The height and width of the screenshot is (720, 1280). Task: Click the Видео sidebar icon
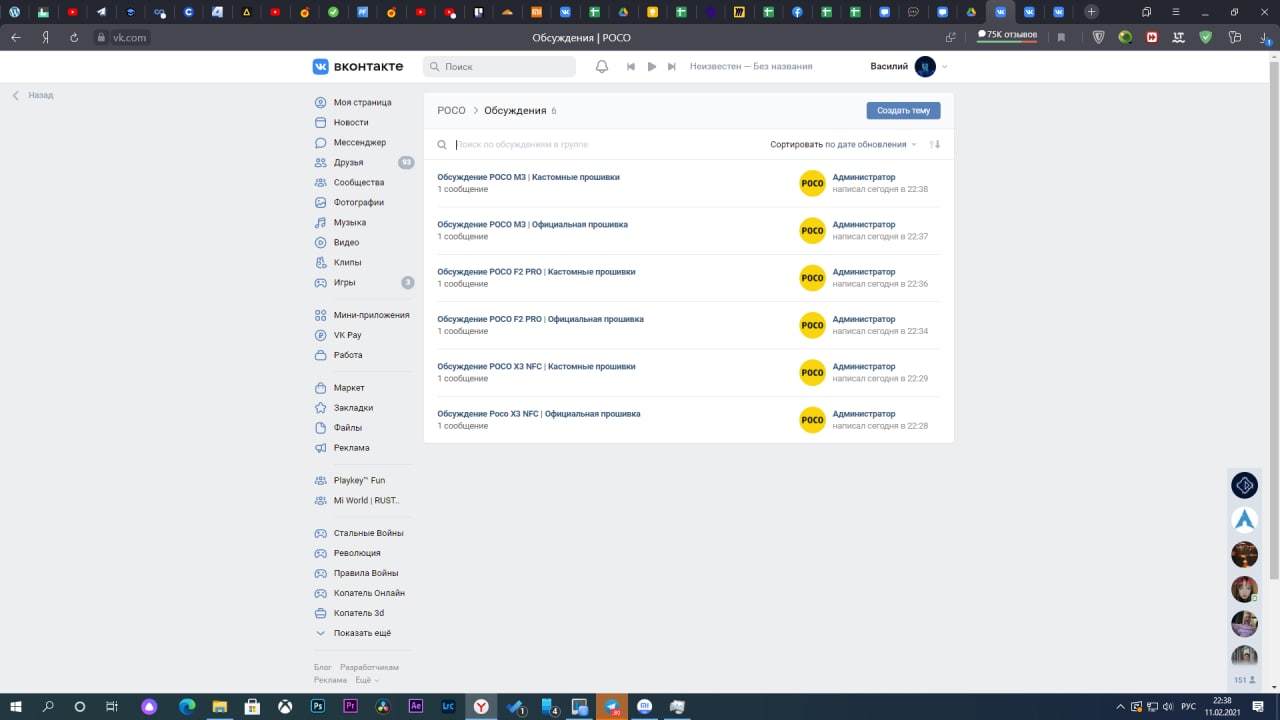point(321,242)
